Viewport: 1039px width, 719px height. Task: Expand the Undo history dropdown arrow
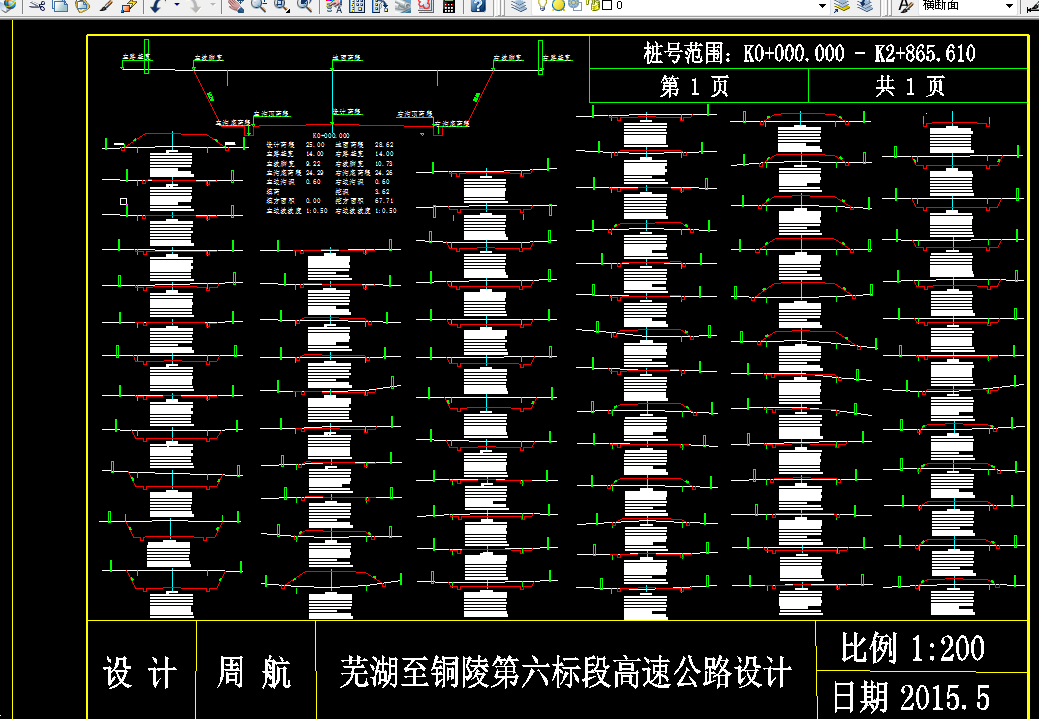176,8
